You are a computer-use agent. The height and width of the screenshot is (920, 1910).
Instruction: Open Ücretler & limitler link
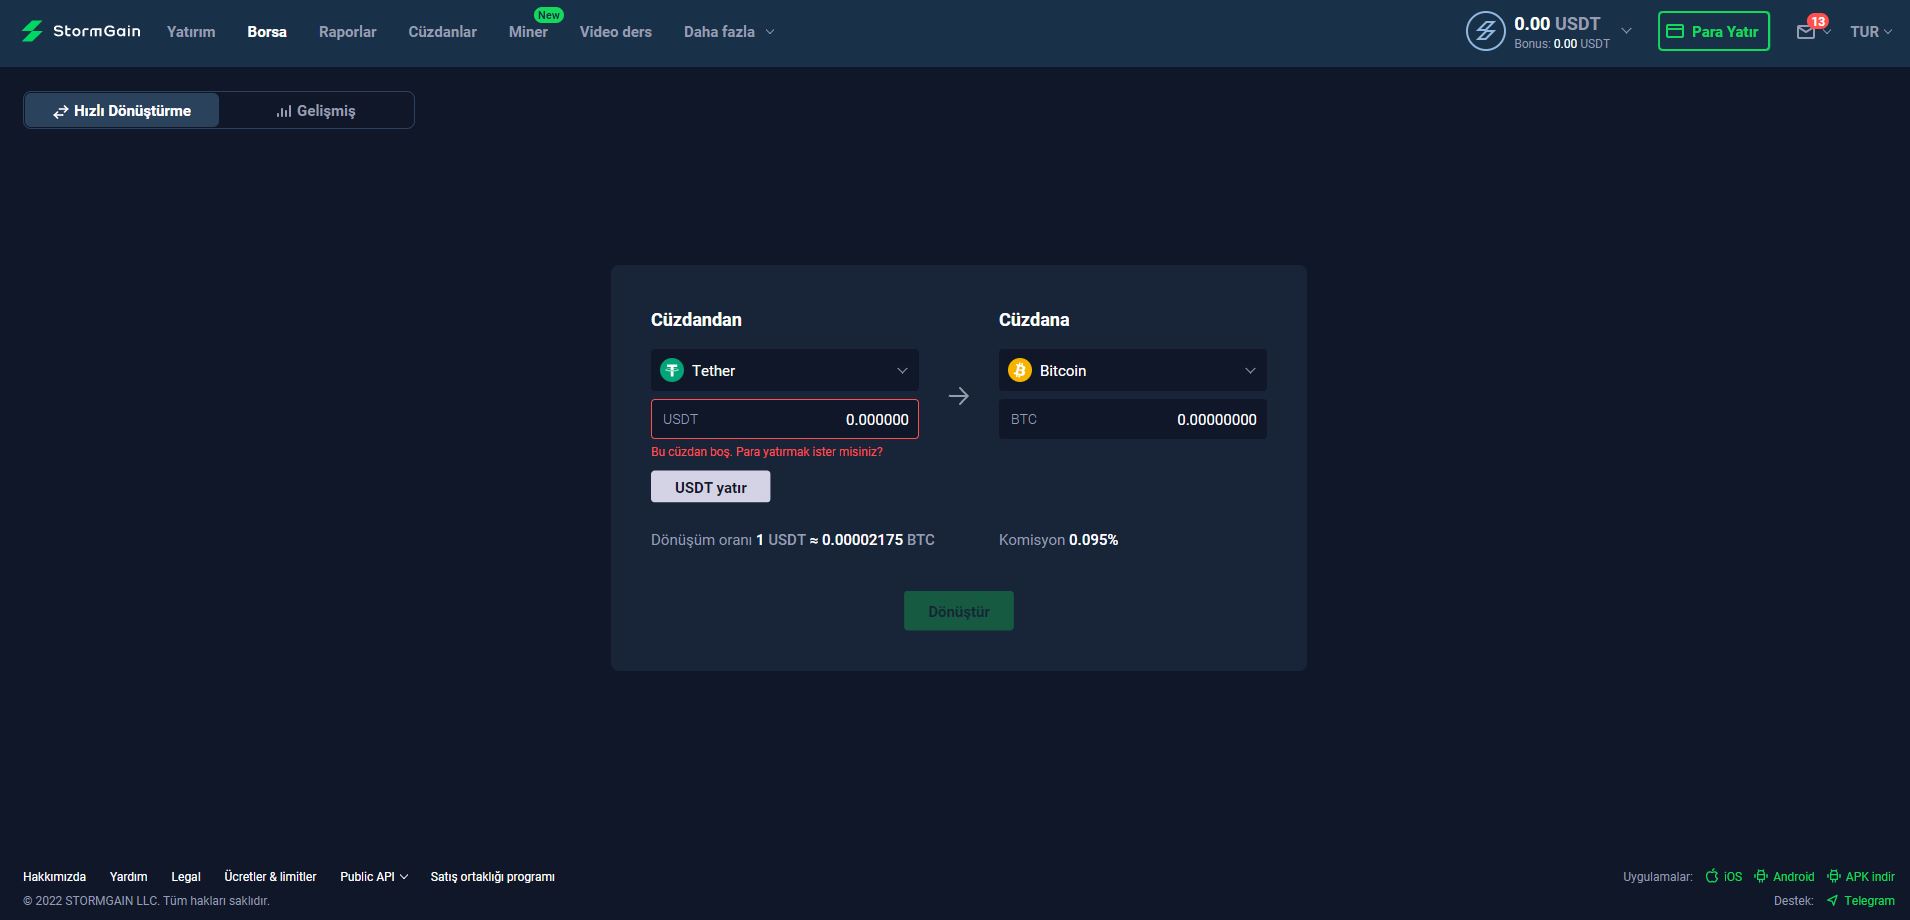270,877
